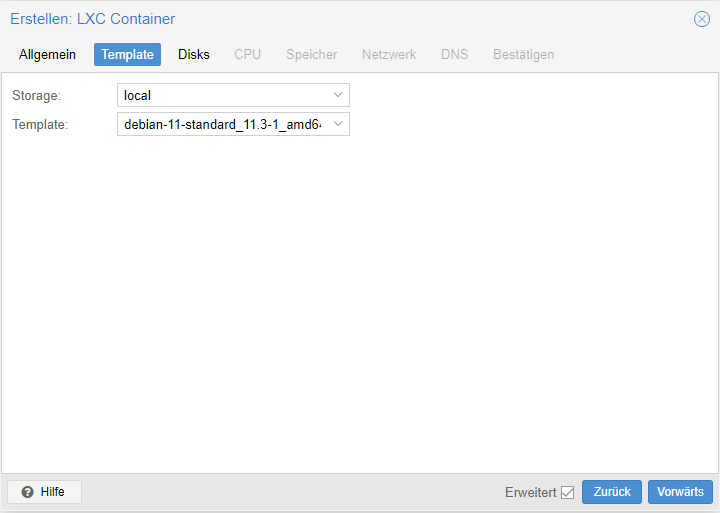Toggle the Erweitert checkbox

point(568,492)
